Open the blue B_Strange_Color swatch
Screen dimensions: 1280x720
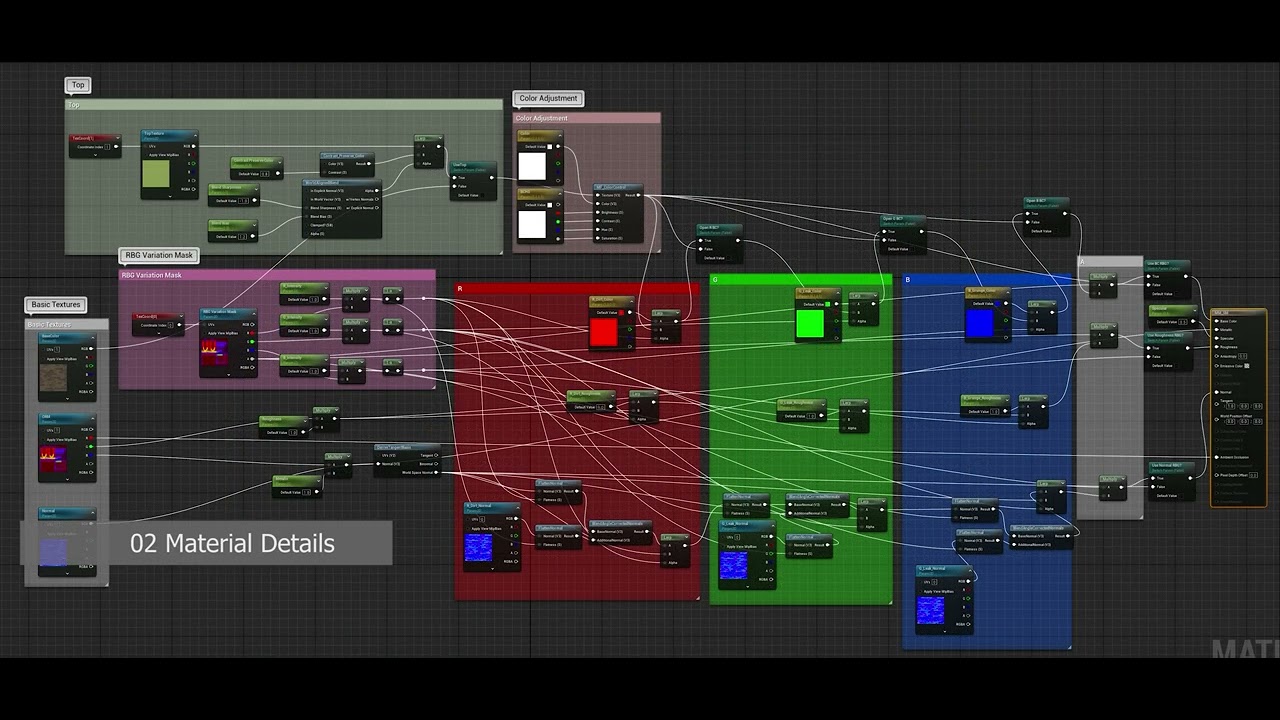(x=981, y=323)
